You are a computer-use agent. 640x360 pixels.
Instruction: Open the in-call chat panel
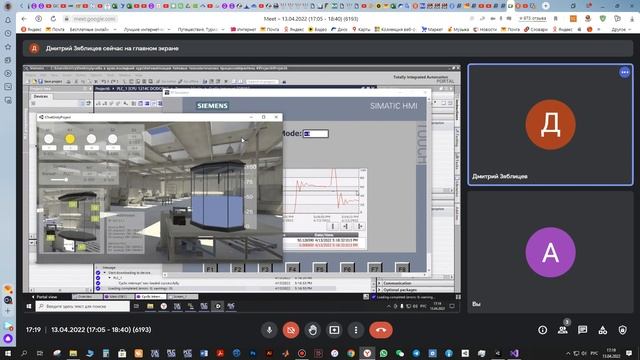[582, 330]
